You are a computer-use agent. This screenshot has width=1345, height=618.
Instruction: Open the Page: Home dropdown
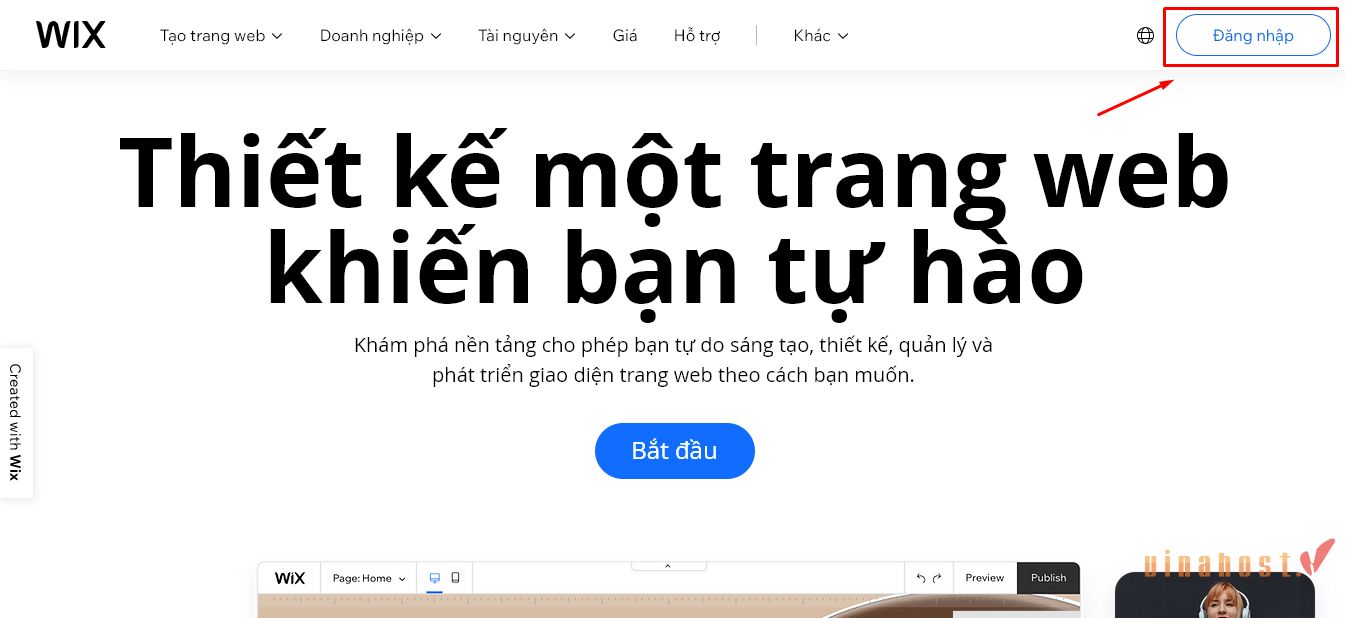pos(369,578)
